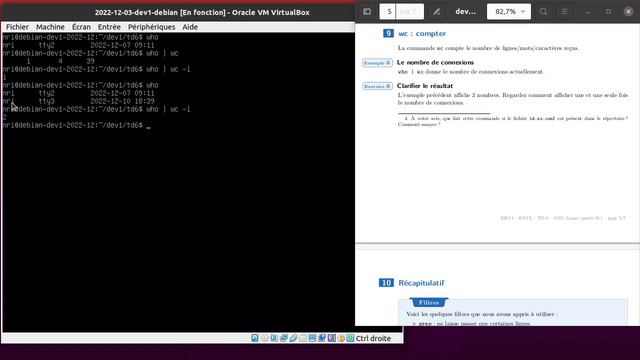Image resolution: width=640 pixels, height=360 pixels.
Task: Click the last terminal prompt with cursor
Action: [77, 125]
